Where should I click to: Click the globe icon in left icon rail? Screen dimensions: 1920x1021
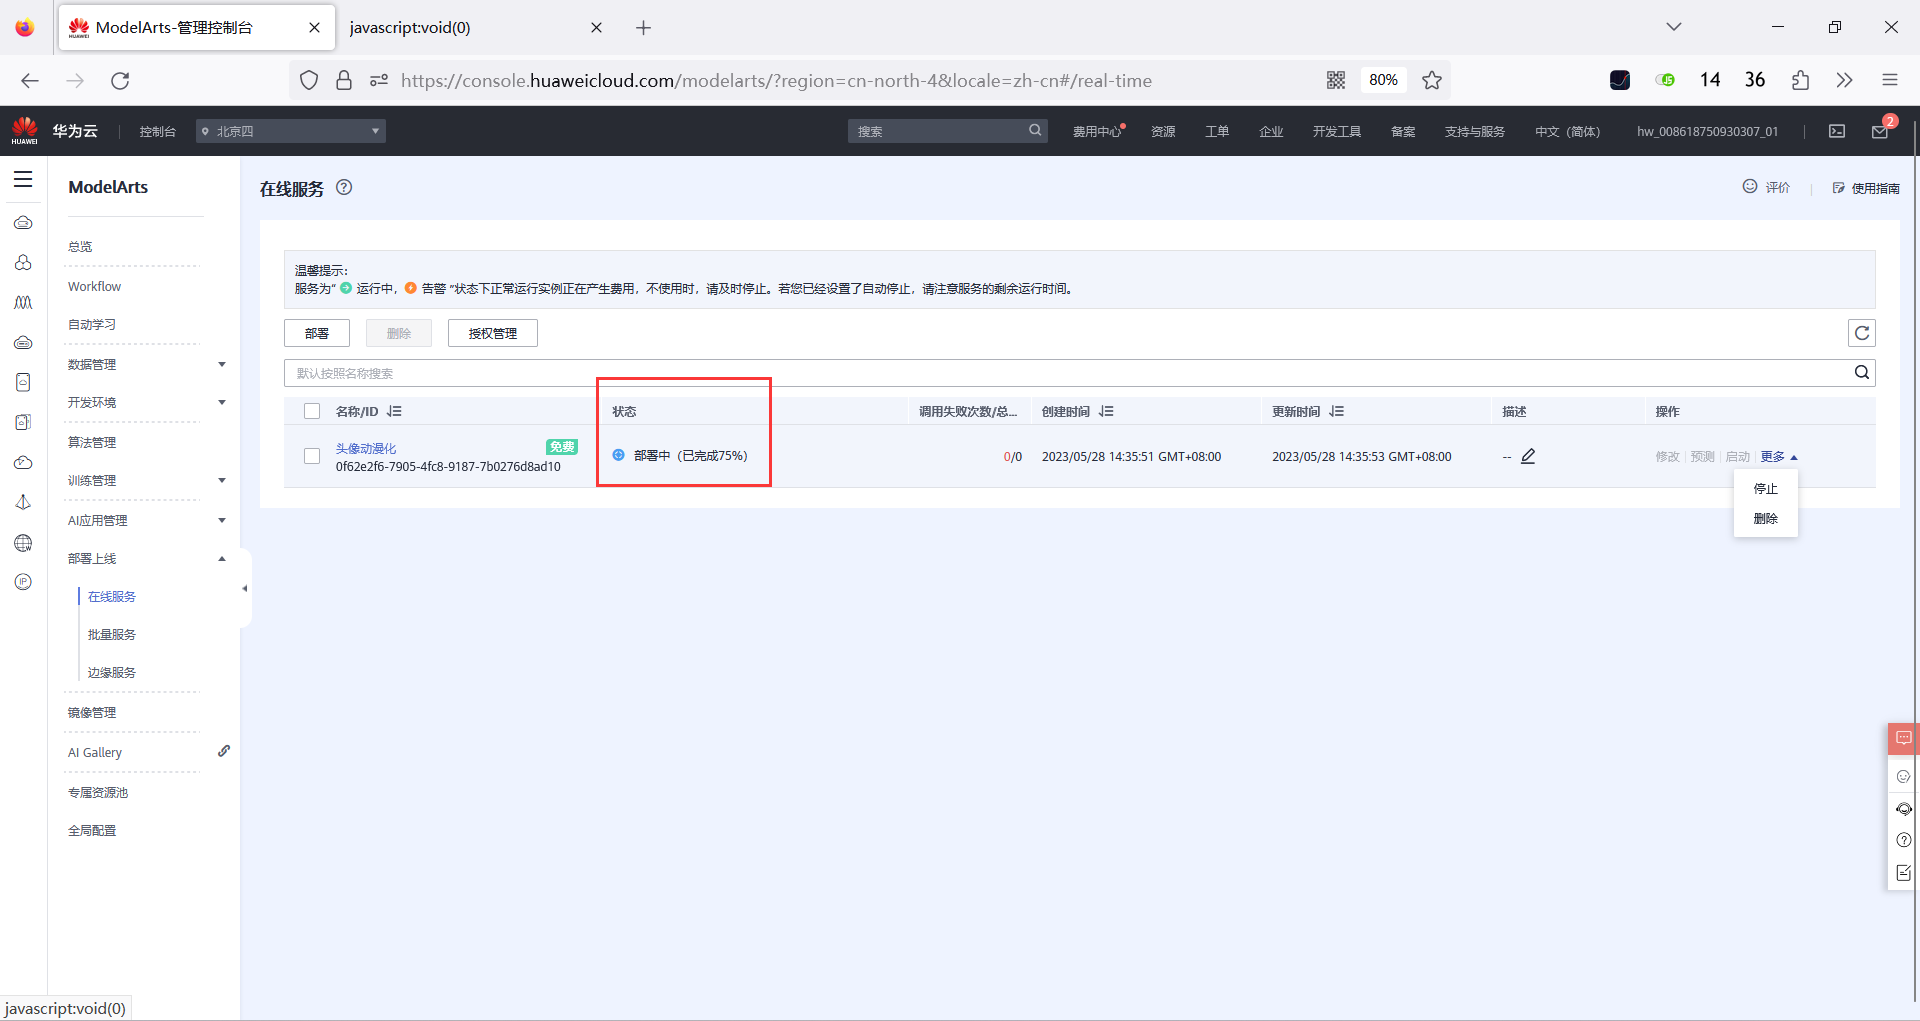pos(23,543)
